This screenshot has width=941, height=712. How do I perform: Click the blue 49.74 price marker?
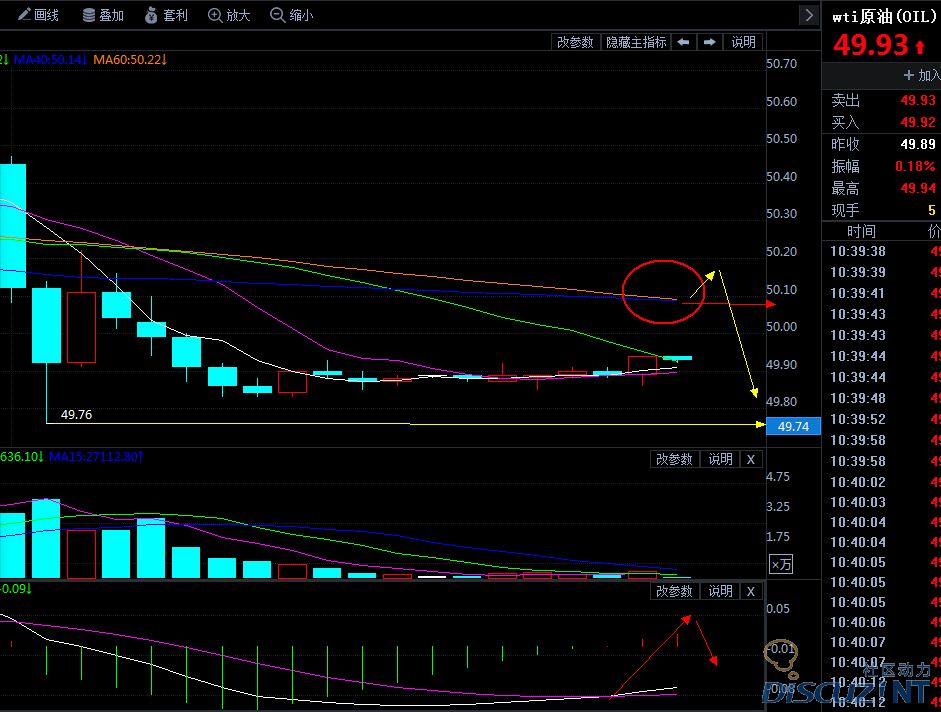coord(793,427)
